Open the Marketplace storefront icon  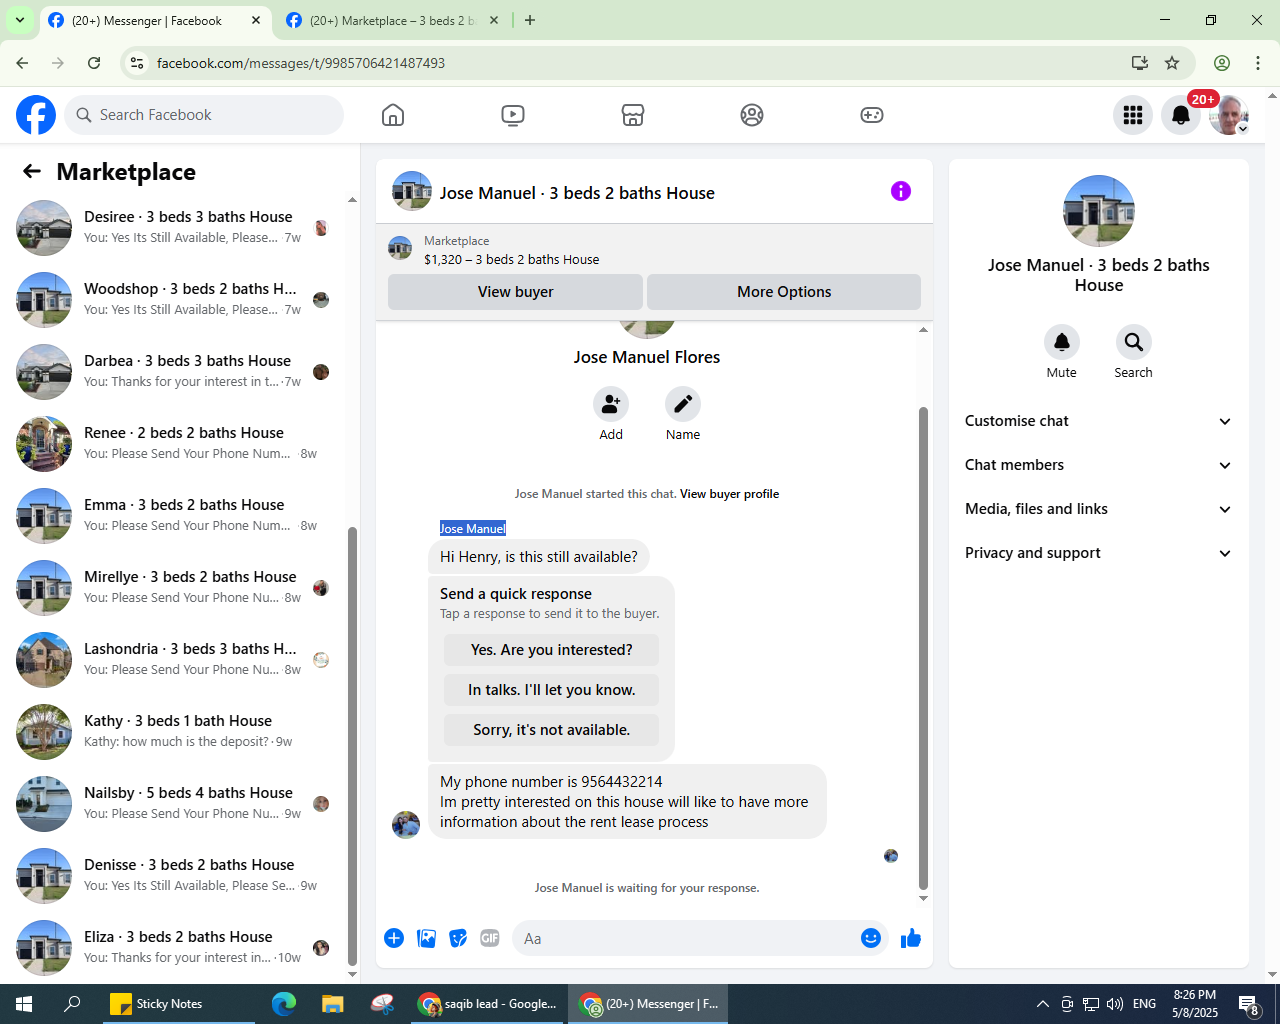(633, 115)
